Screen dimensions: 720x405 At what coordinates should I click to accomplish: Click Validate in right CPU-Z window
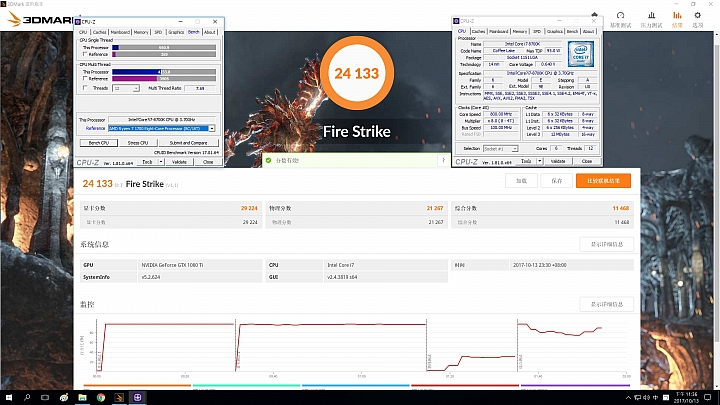[x=558, y=161]
